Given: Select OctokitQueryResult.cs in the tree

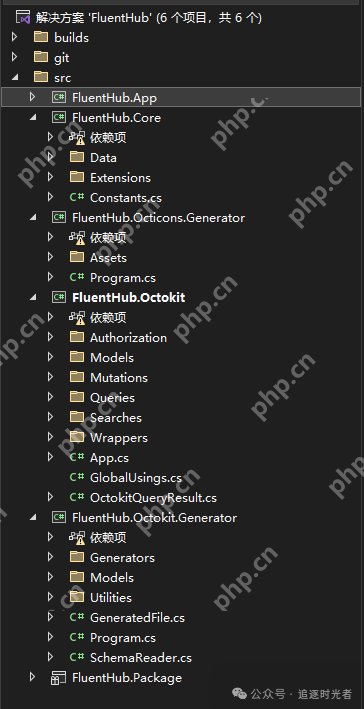Looking at the screenshot, I should (153, 497).
